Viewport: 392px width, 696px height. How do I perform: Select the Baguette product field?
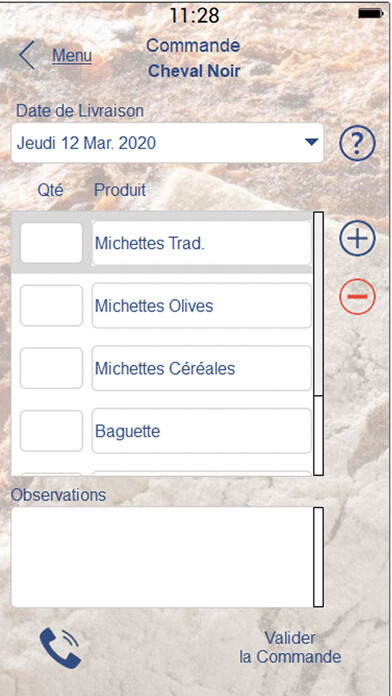pos(202,431)
